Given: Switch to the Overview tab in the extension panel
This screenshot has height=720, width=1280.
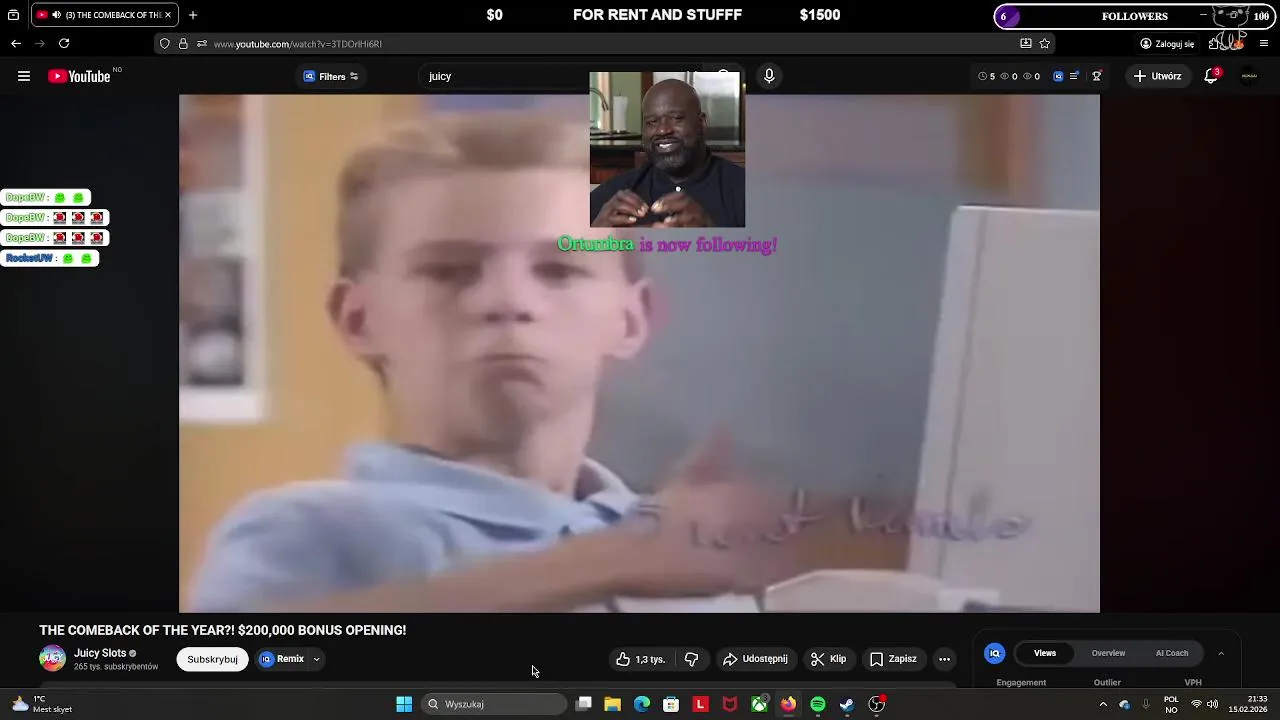Looking at the screenshot, I should [x=1108, y=653].
